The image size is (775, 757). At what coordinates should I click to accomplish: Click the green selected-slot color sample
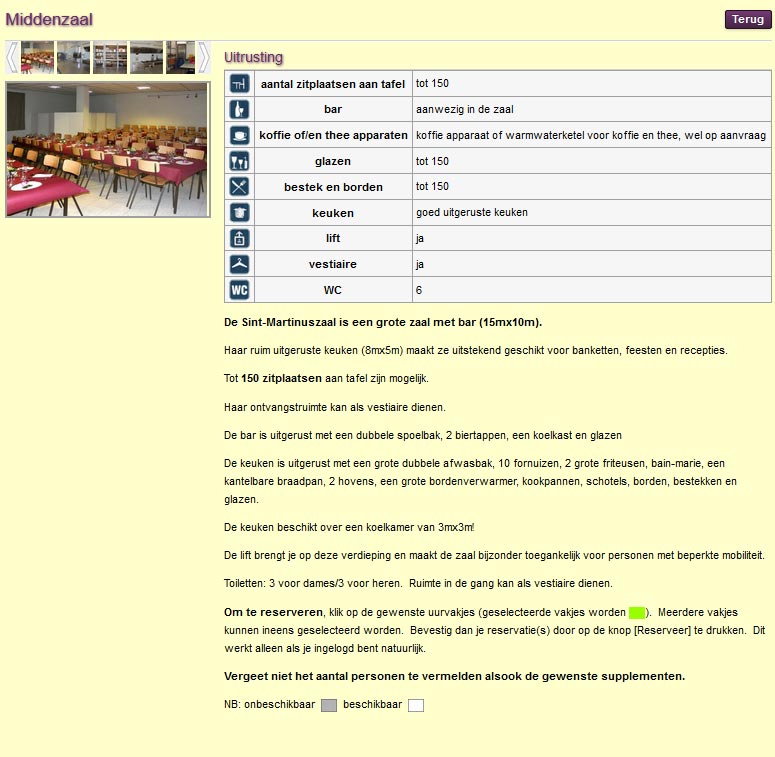[637, 613]
